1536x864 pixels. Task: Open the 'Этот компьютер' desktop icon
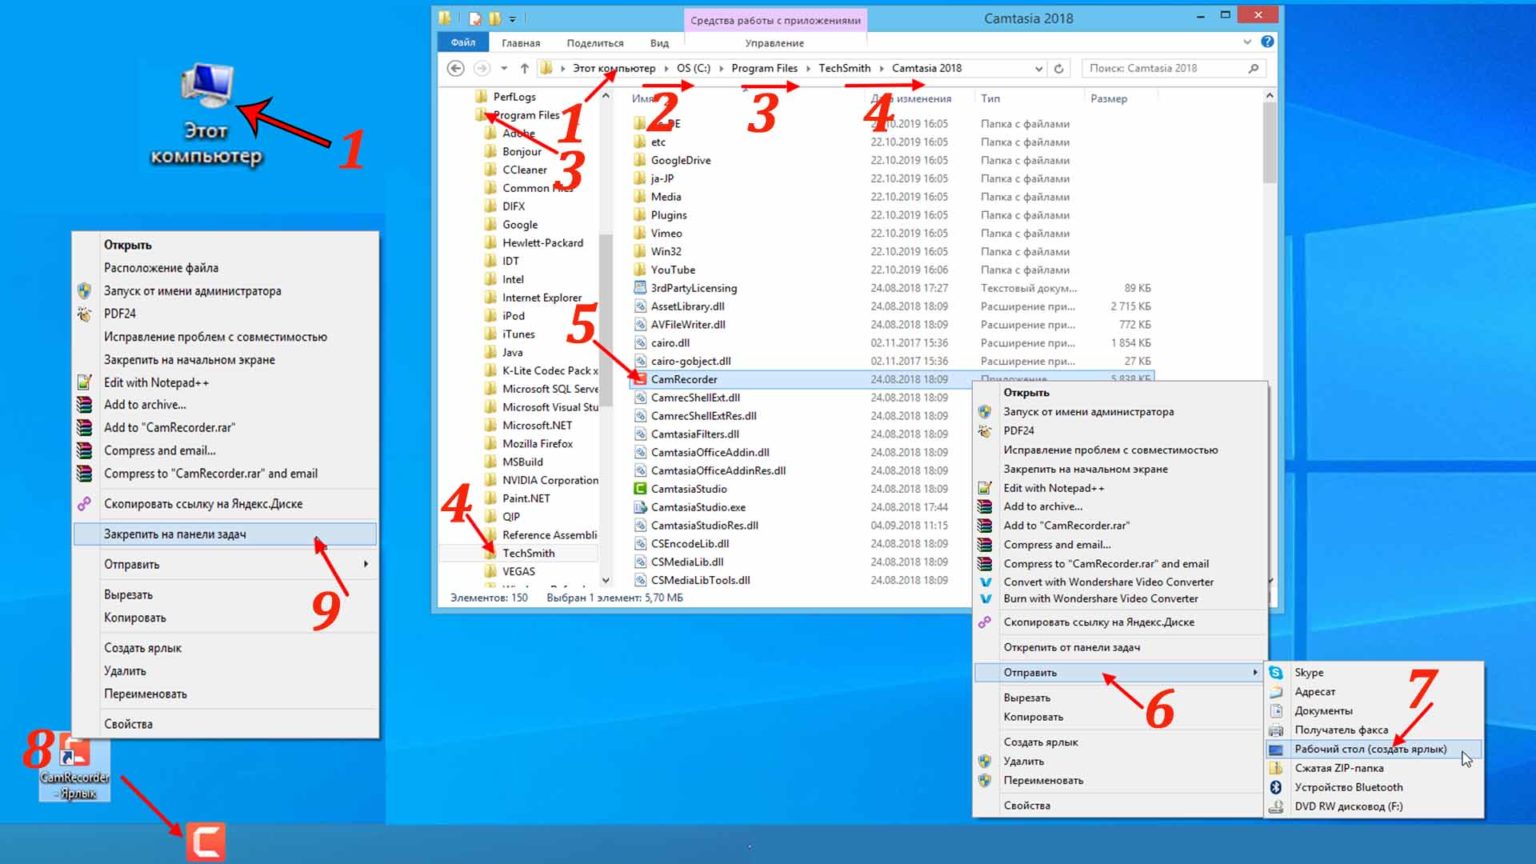207,113
